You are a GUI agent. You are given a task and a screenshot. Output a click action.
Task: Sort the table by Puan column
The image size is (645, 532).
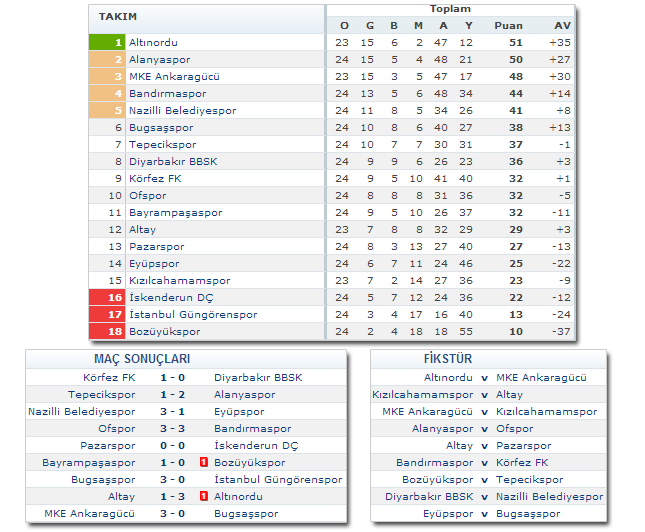[508, 25]
